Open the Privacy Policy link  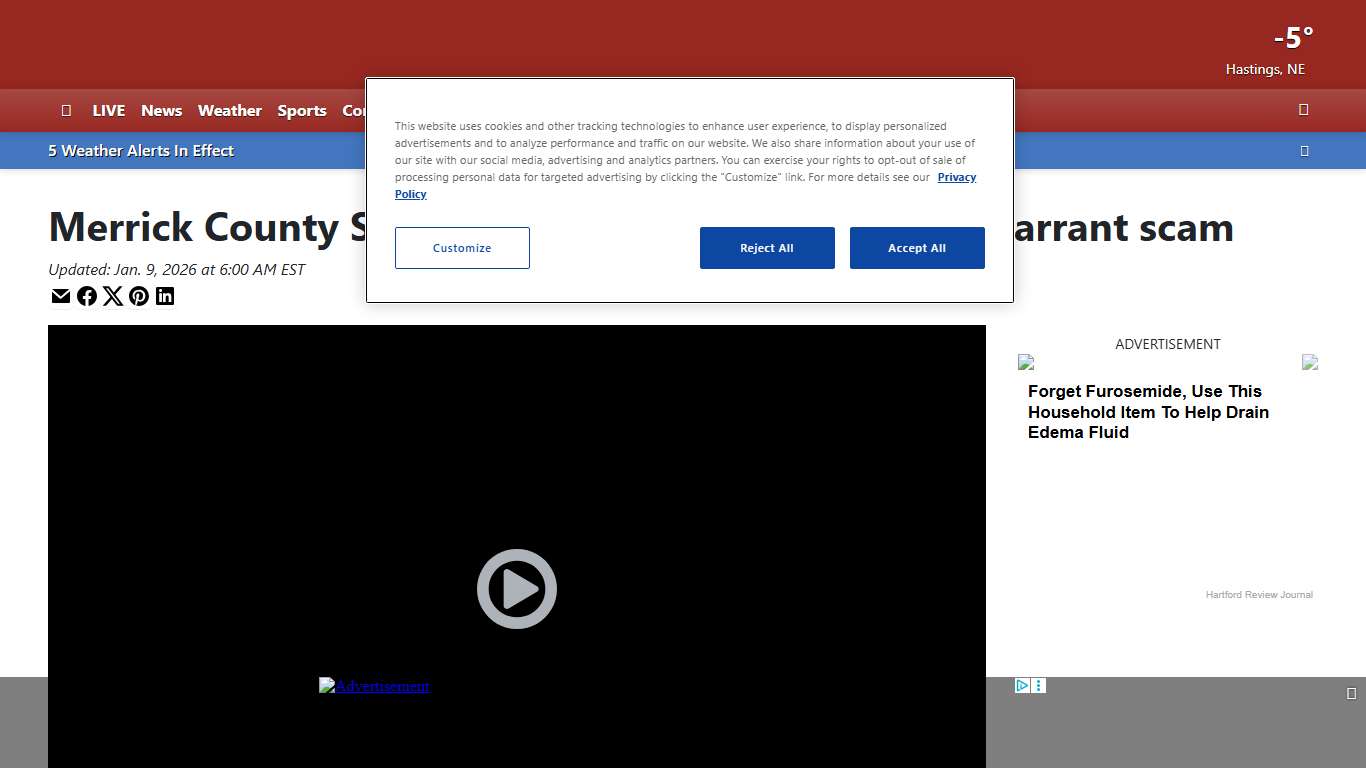(x=956, y=177)
